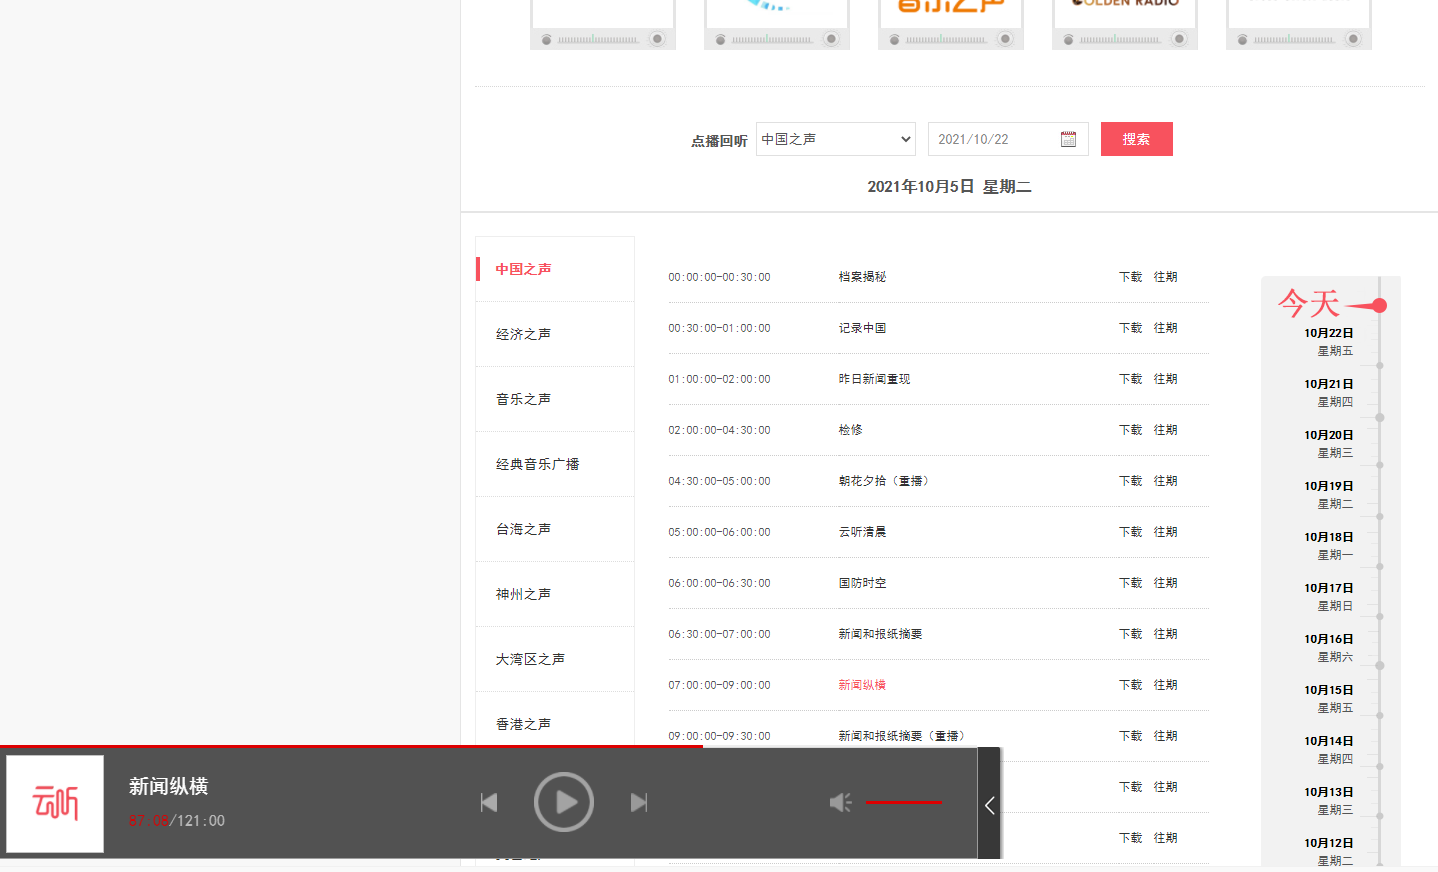This screenshot has width=1438, height=872.
Task: Select 10月20日 on timeline
Action: tap(1328, 443)
